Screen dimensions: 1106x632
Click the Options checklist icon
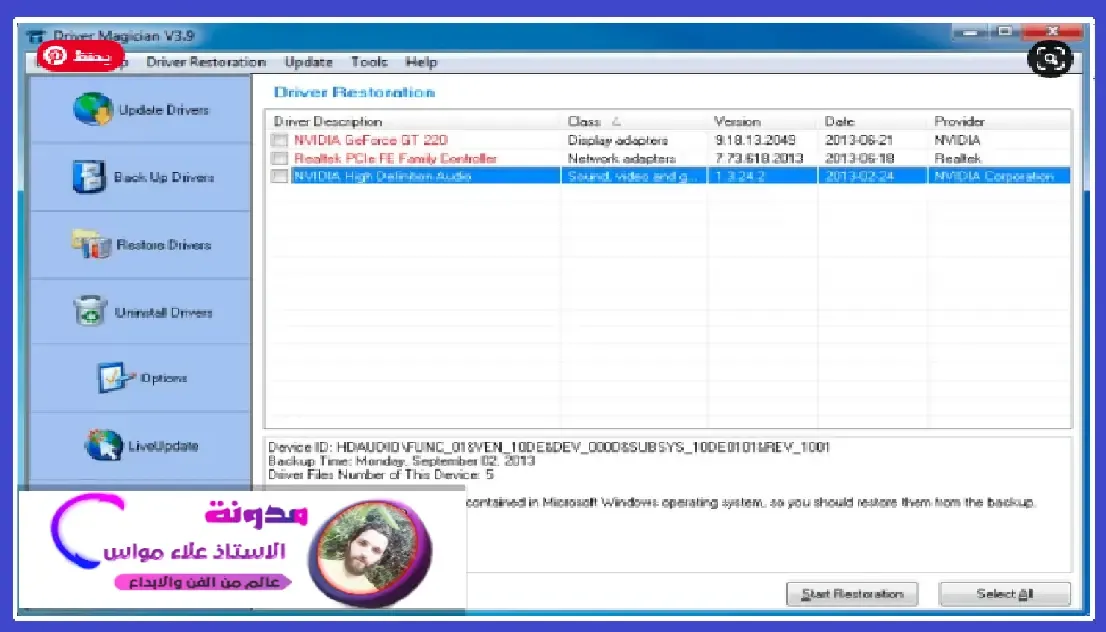point(116,378)
